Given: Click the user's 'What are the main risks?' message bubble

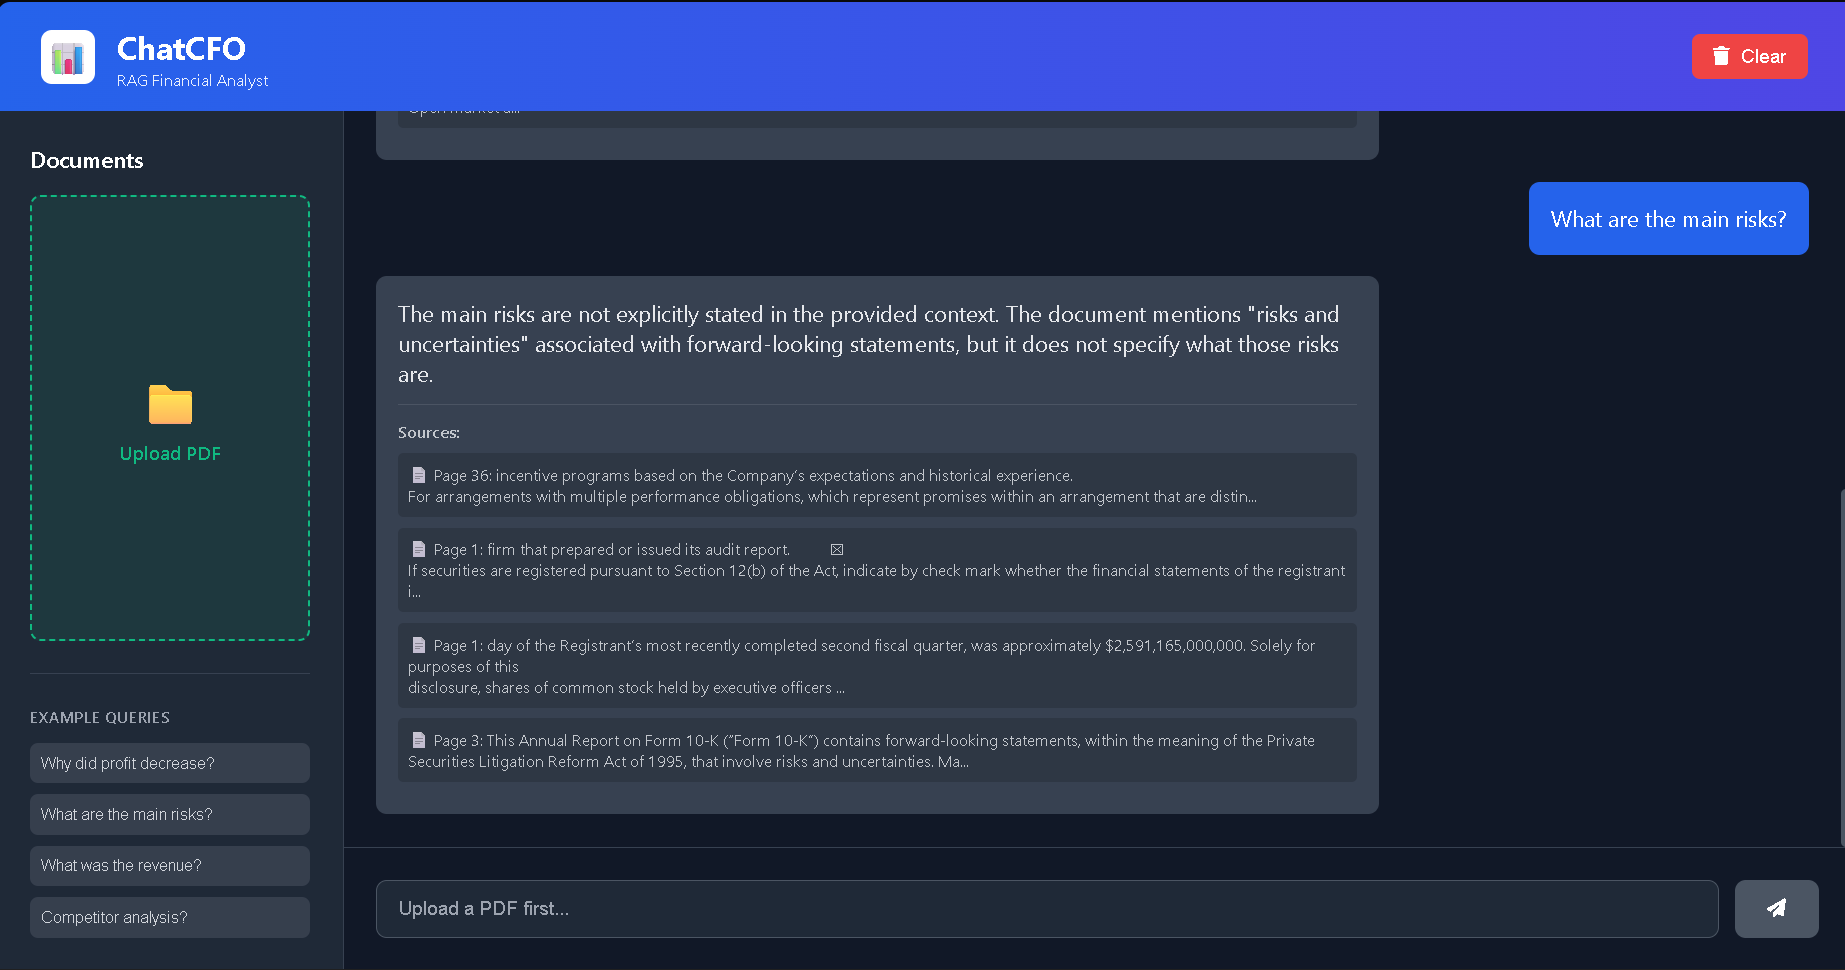Looking at the screenshot, I should [1667, 218].
